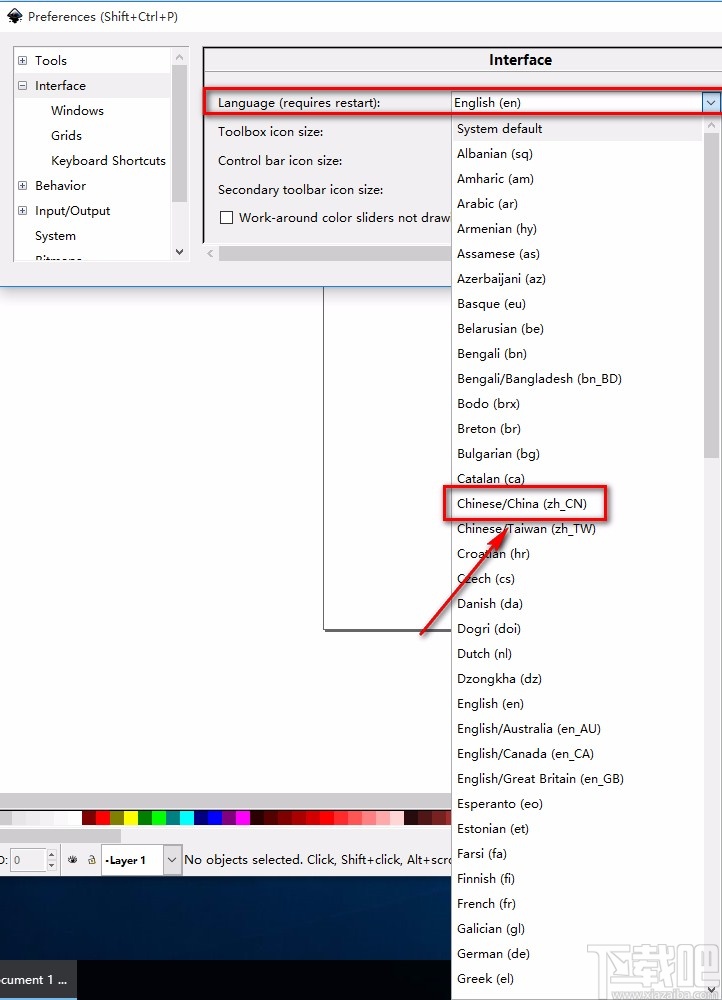Click the preferences tree scroll-up arrow
Image resolution: width=722 pixels, height=1000 pixels.
[180, 57]
